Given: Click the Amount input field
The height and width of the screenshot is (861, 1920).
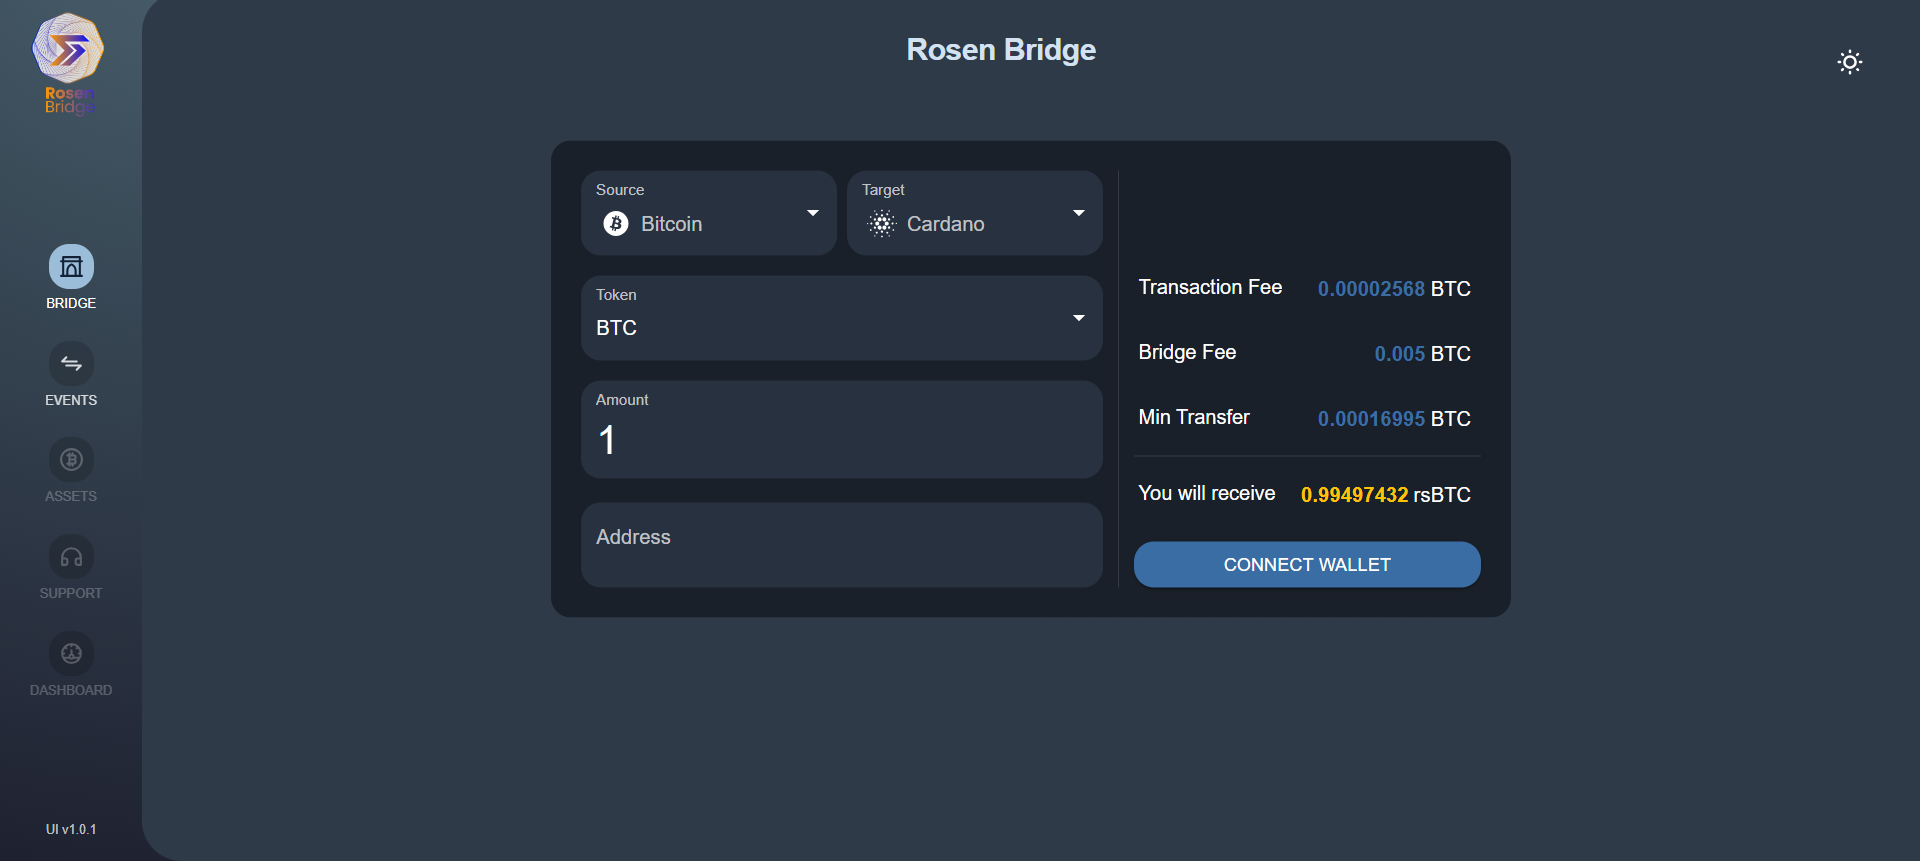Looking at the screenshot, I should click(x=842, y=429).
